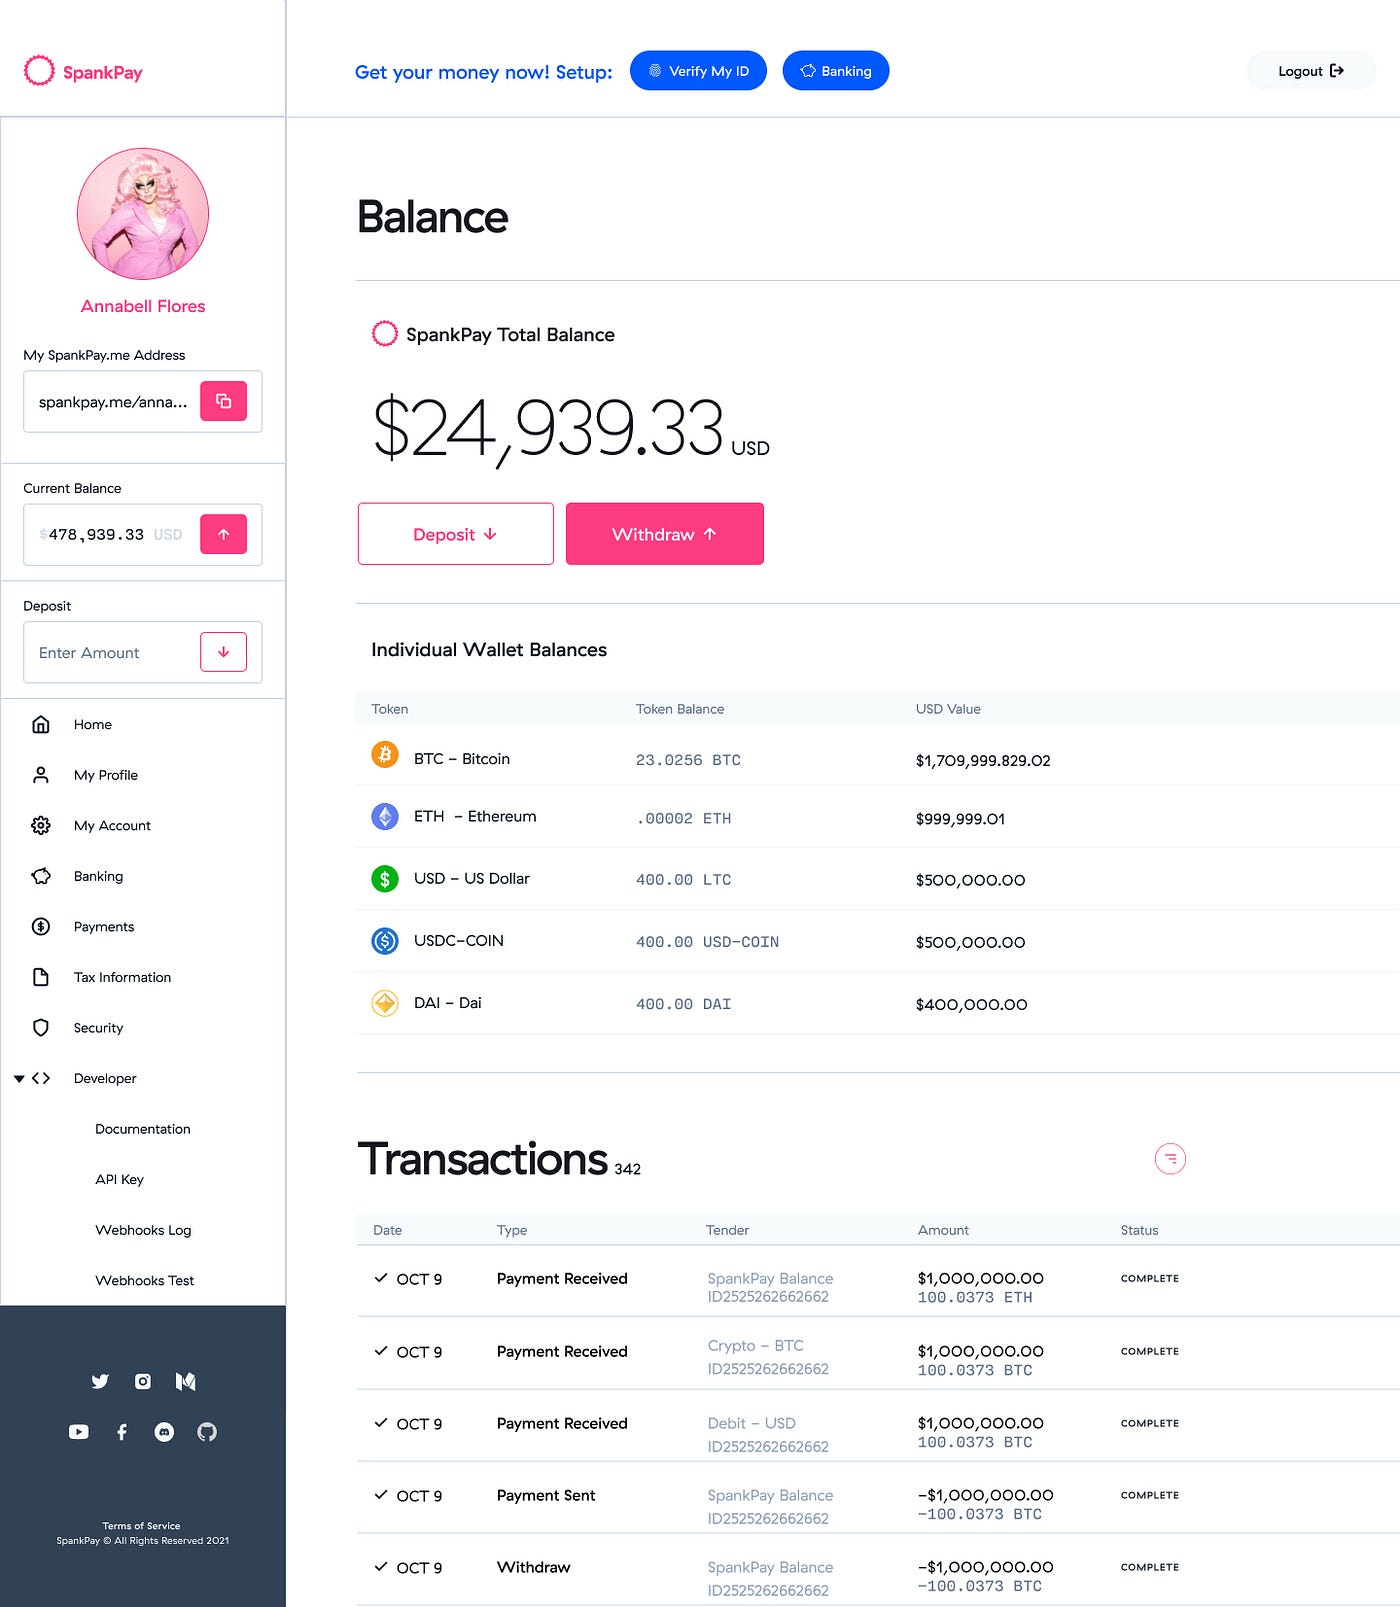The image size is (1400, 1607).
Task: Open the Medium link in footer
Action: click(186, 1381)
